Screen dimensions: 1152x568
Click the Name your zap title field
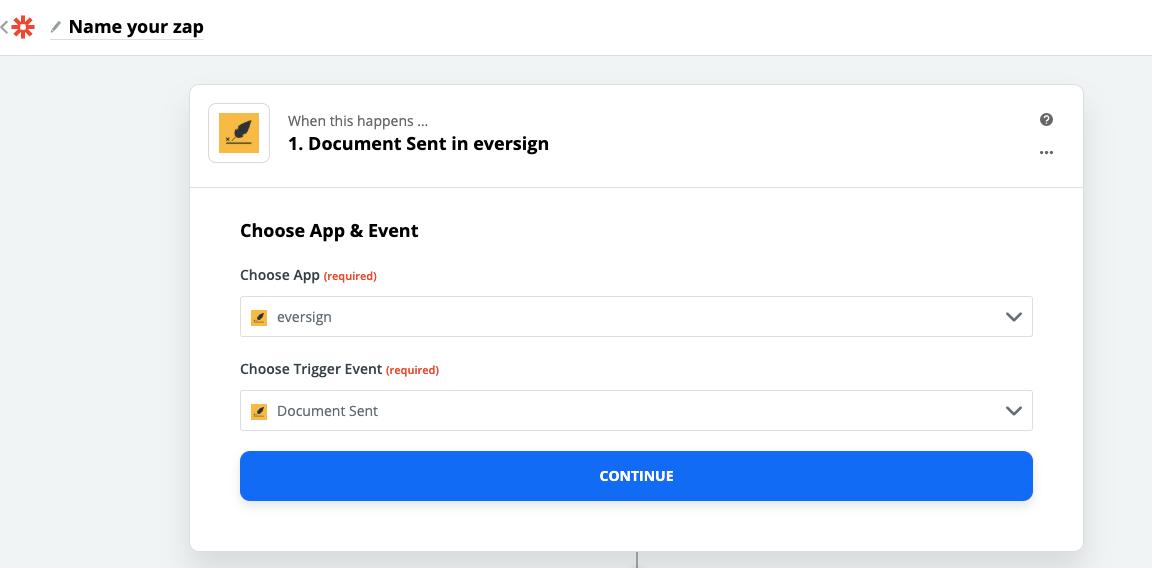click(136, 28)
